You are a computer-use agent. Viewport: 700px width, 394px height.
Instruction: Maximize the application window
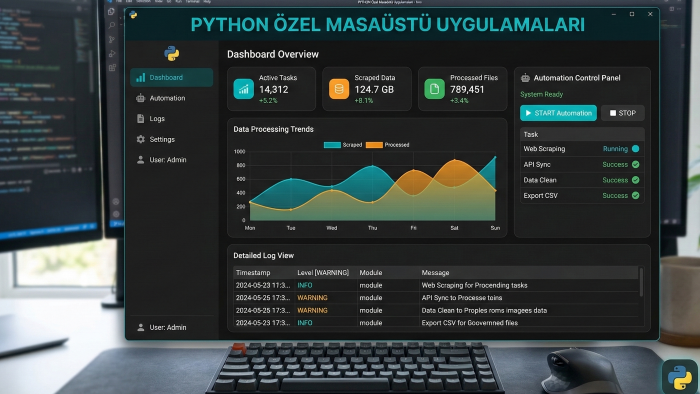pos(632,14)
